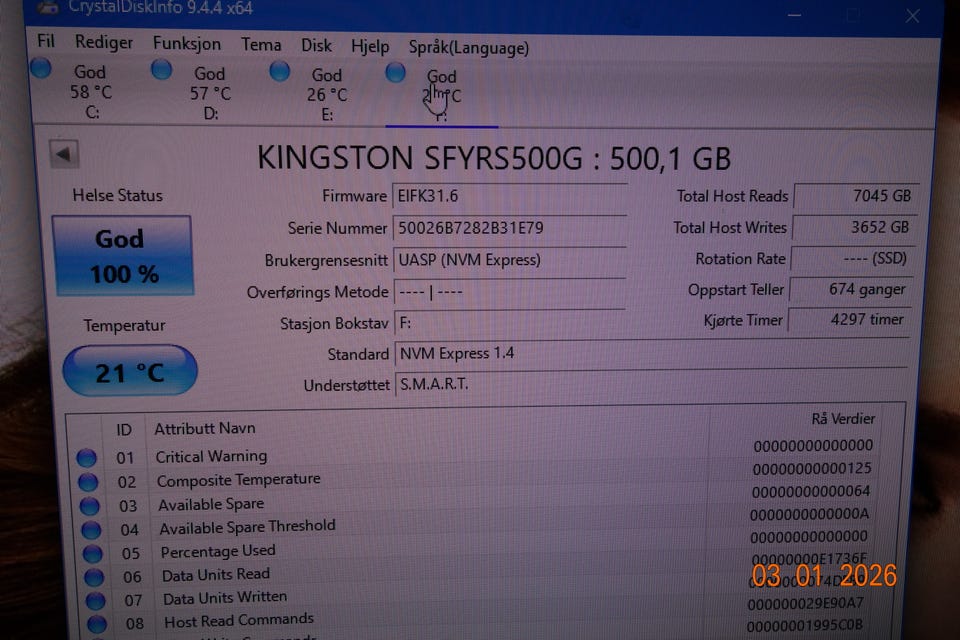The image size is (960, 640).
Task: Click the status orb for Composite Temperature
Action: (88, 483)
